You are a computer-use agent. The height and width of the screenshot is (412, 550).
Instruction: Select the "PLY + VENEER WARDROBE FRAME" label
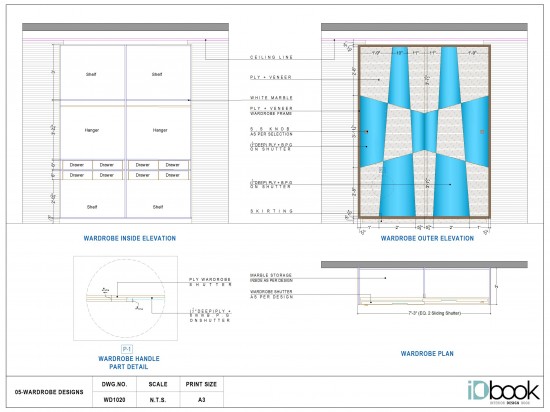(271, 111)
